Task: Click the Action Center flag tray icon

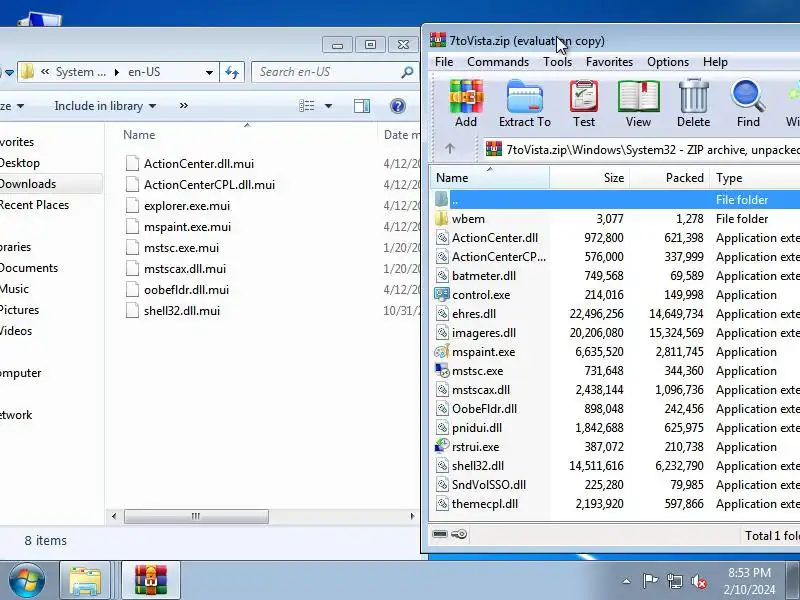Action: 649,581
